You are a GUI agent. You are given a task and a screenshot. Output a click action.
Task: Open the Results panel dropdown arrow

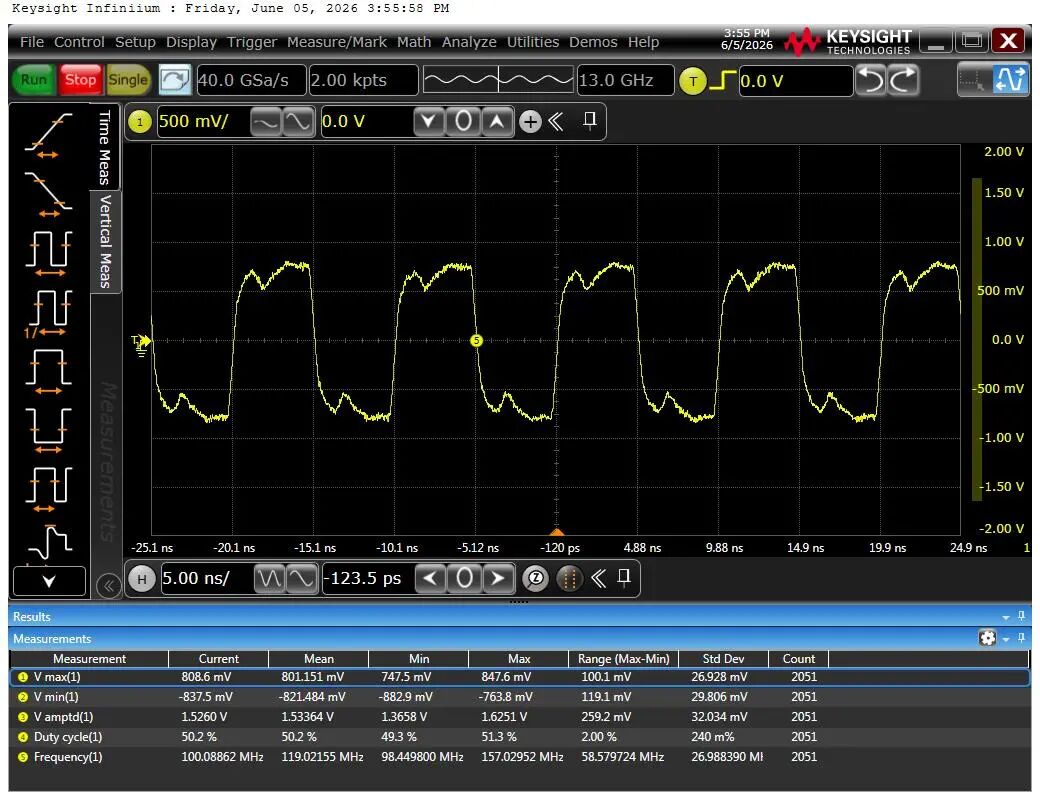pyautogui.click(x=1006, y=617)
